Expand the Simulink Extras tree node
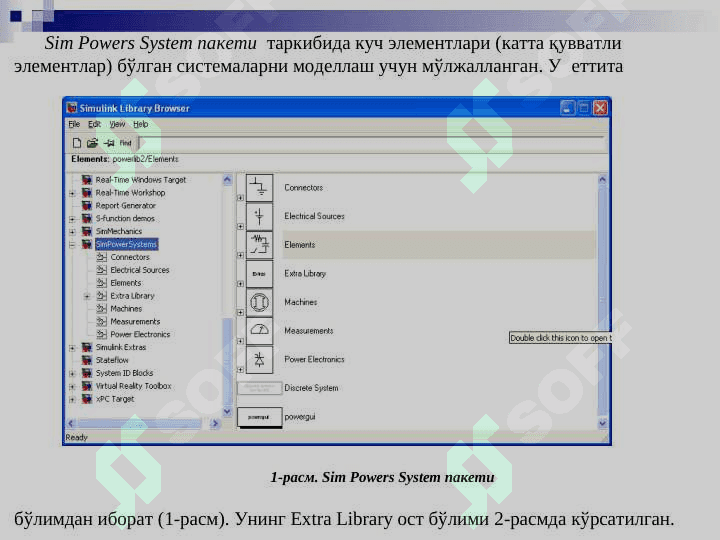The width and height of the screenshot is (720, 540). [x=72, y=348]
